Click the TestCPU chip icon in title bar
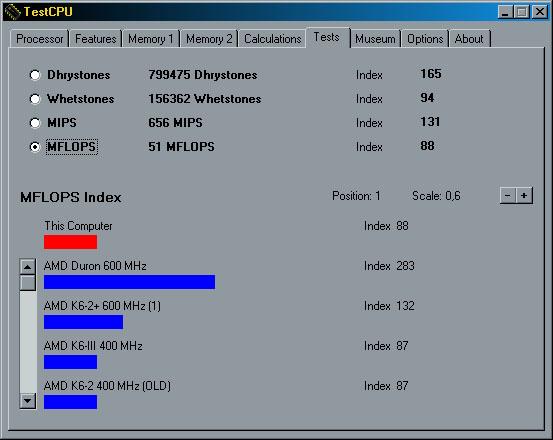The width and height of the screenshot is (553, 440). point(12,12)
